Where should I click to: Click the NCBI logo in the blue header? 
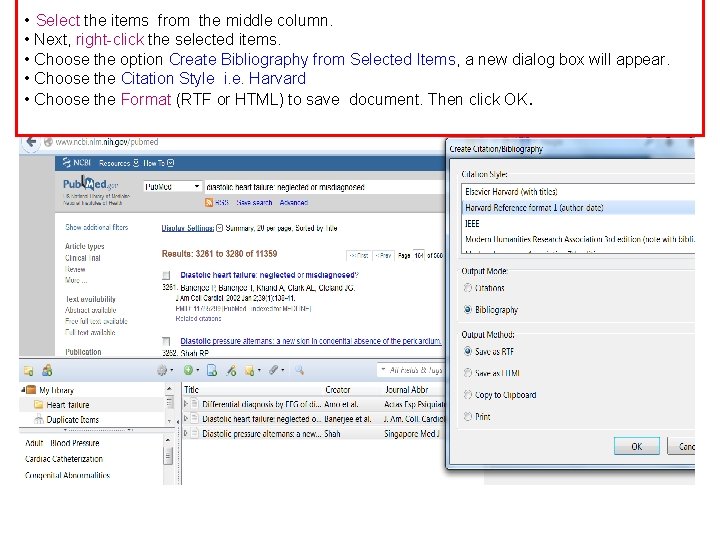[77, 163]
